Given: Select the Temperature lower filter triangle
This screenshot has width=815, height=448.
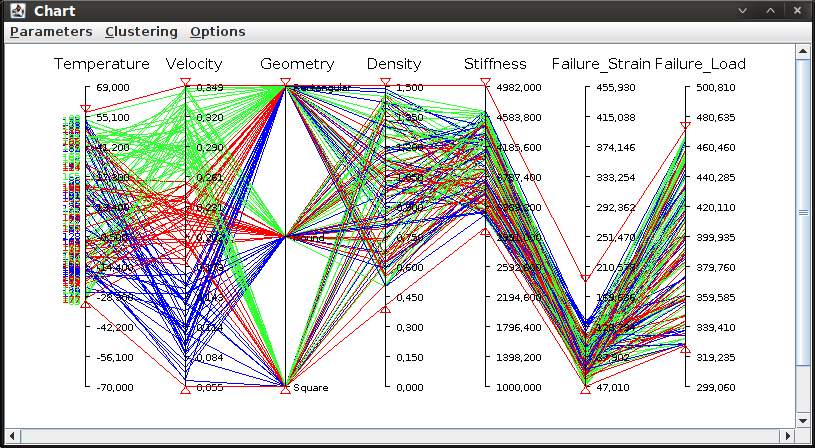Looking at the screenshot, I should pyautogui.click(x=86, y=304).
